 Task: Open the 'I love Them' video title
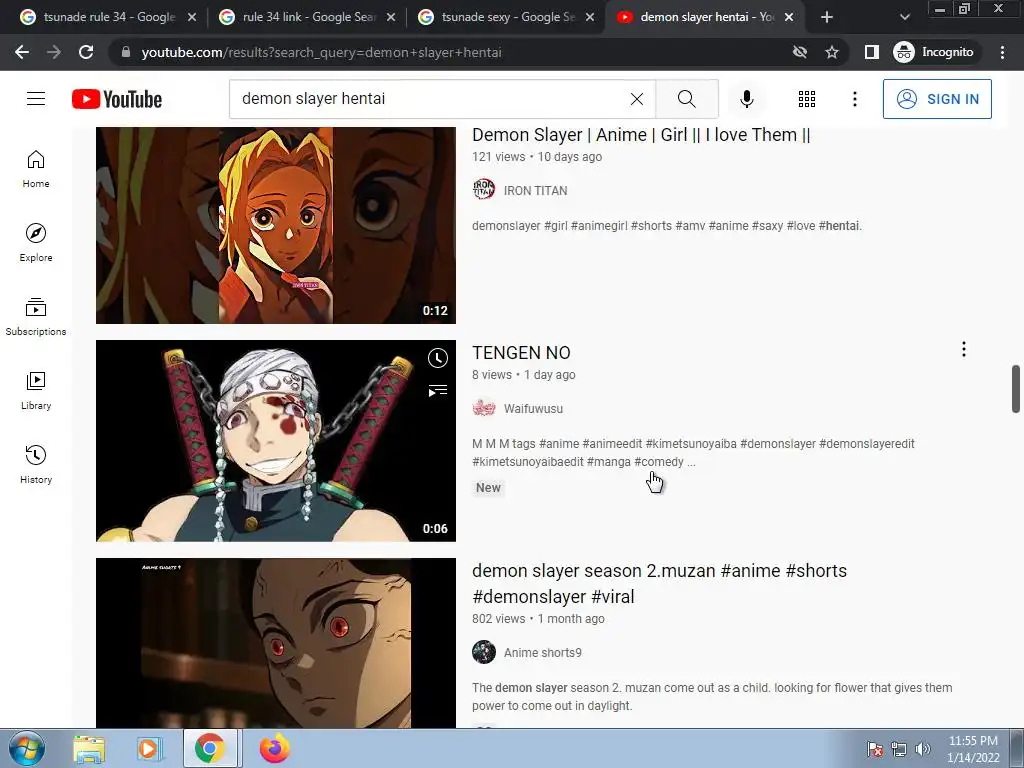tap(641, 135)
